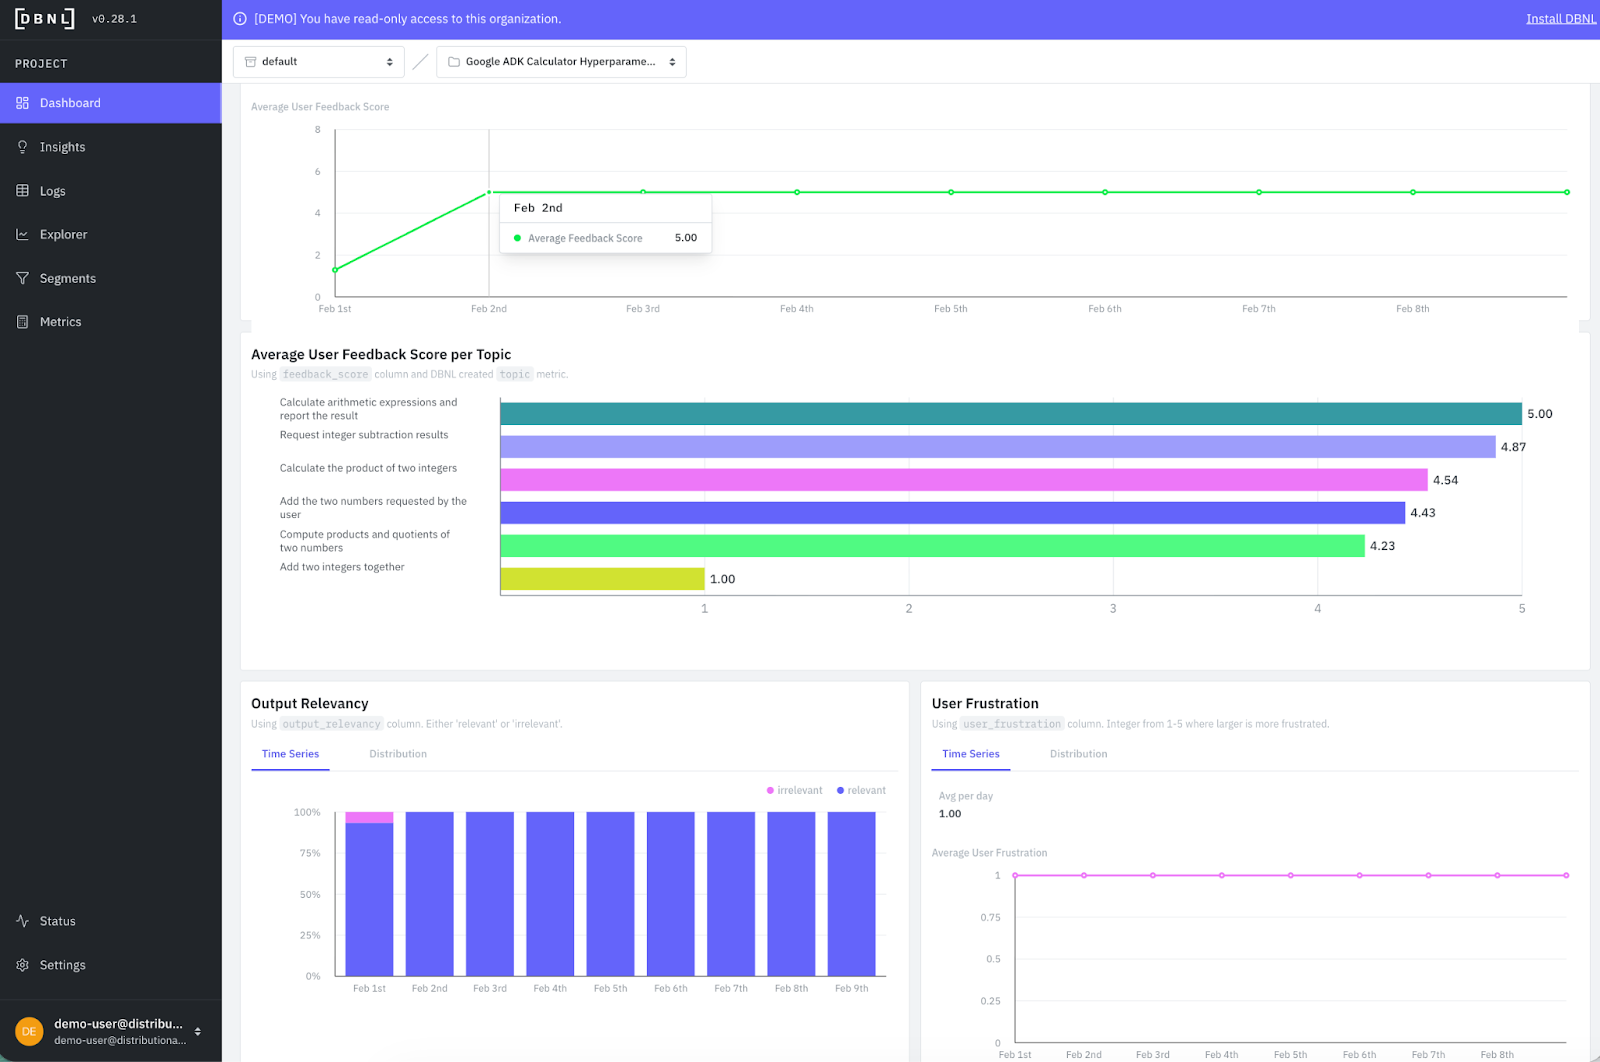This screenshot has height=1062, width=1600.
Task: Expand the demo-user account switcher arrows
Action: tap(198, 1031)
